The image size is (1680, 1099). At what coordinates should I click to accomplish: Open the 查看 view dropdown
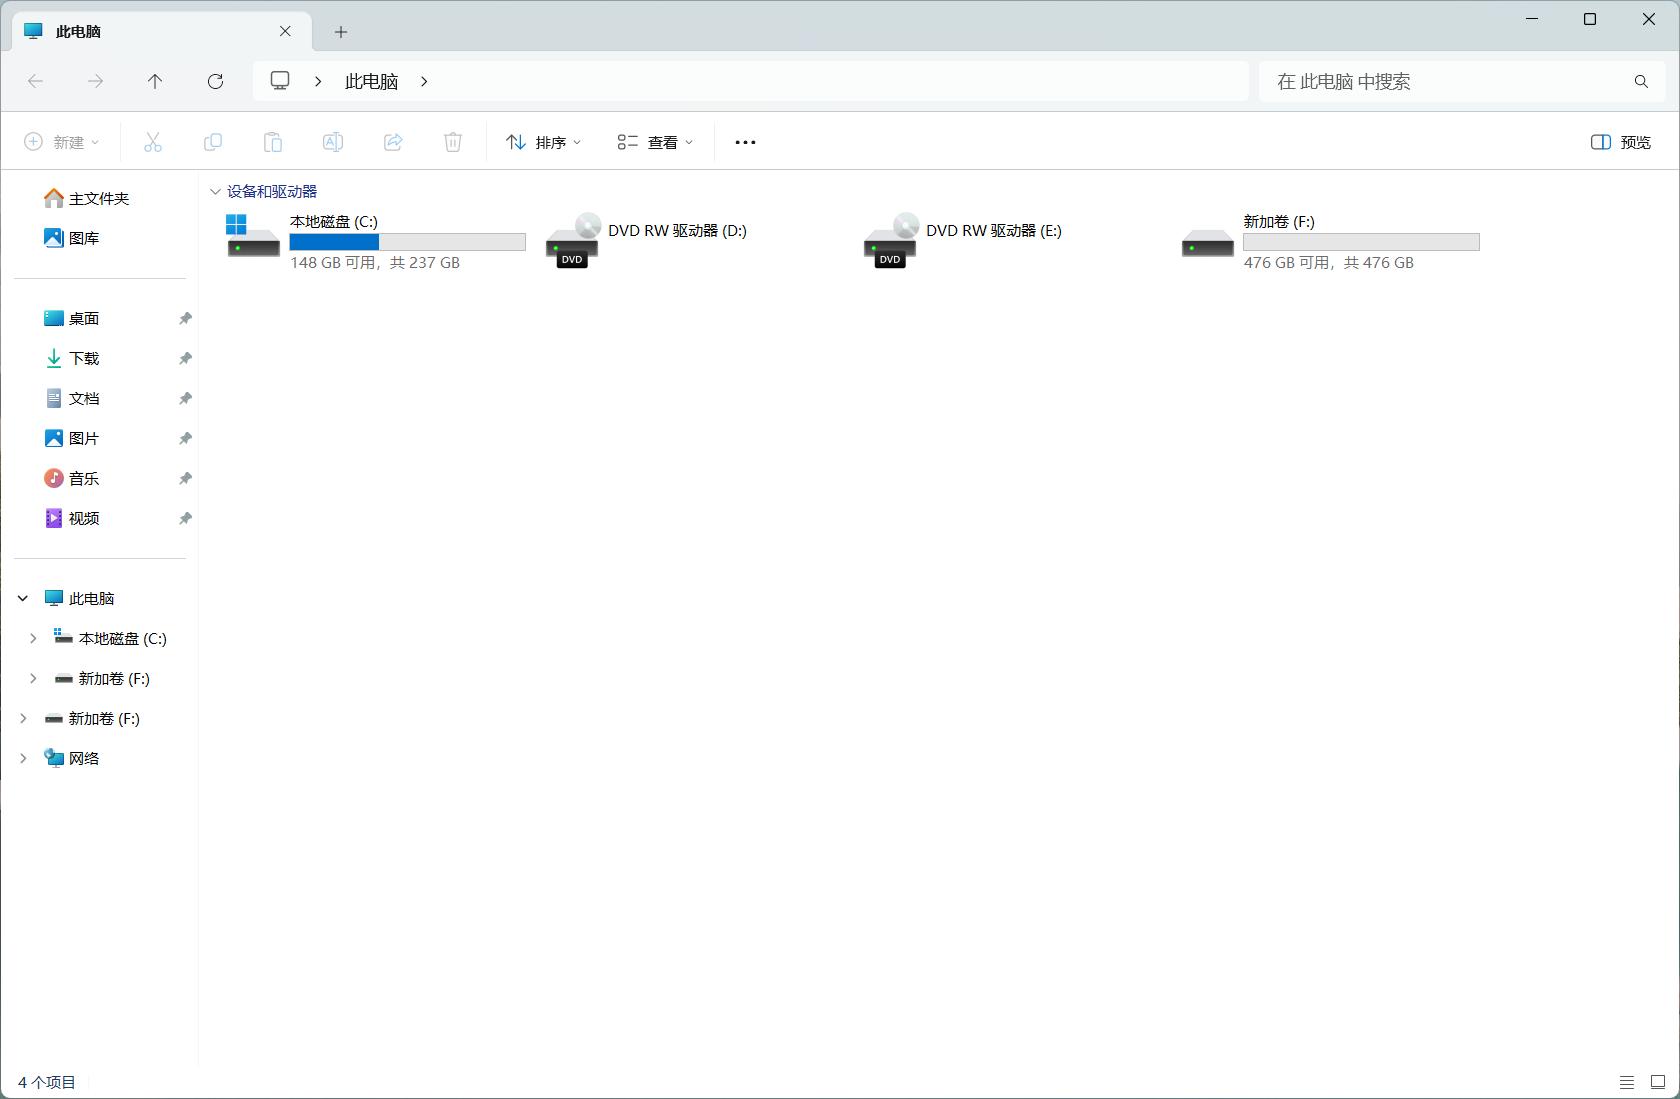[x=655, y=142]
